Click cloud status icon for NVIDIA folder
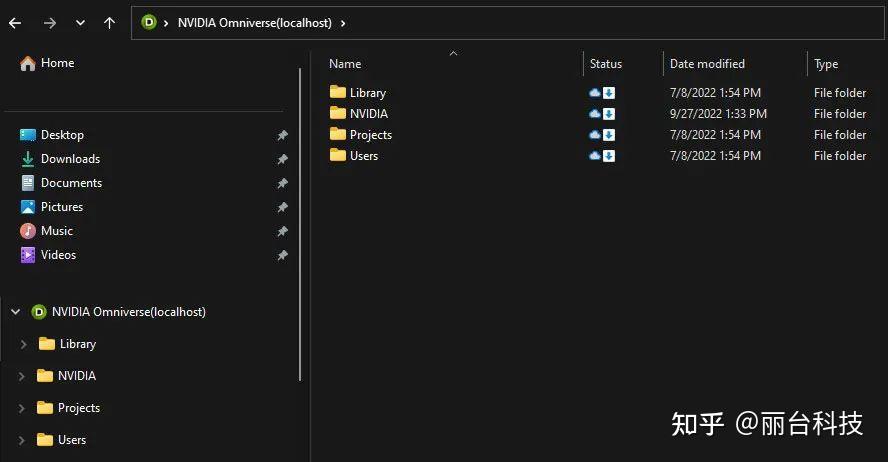 [596, 114]
